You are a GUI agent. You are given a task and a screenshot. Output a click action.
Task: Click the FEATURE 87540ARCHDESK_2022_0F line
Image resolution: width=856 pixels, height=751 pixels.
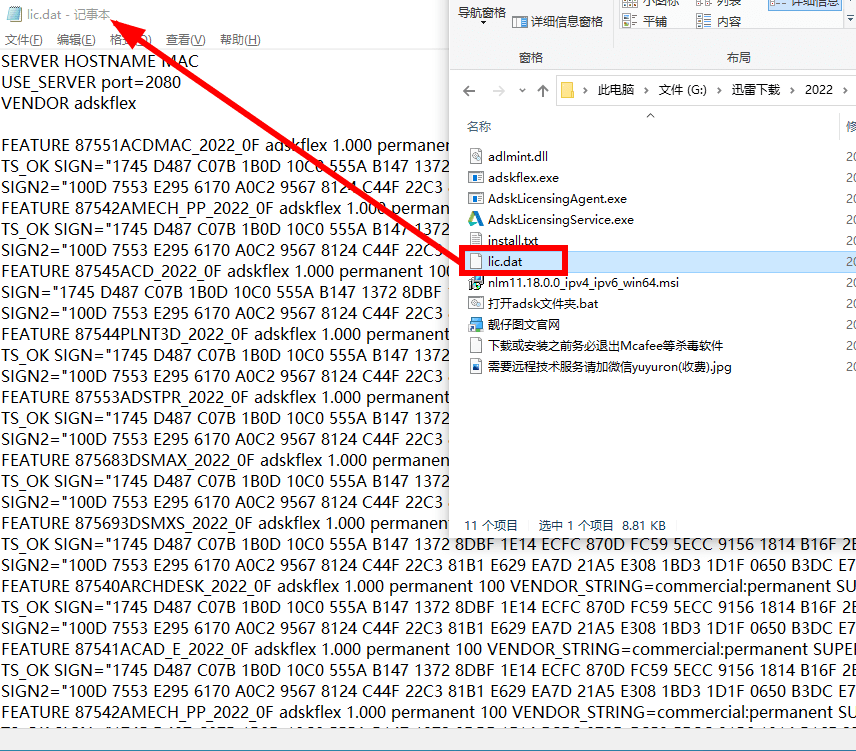coord(428,587)
